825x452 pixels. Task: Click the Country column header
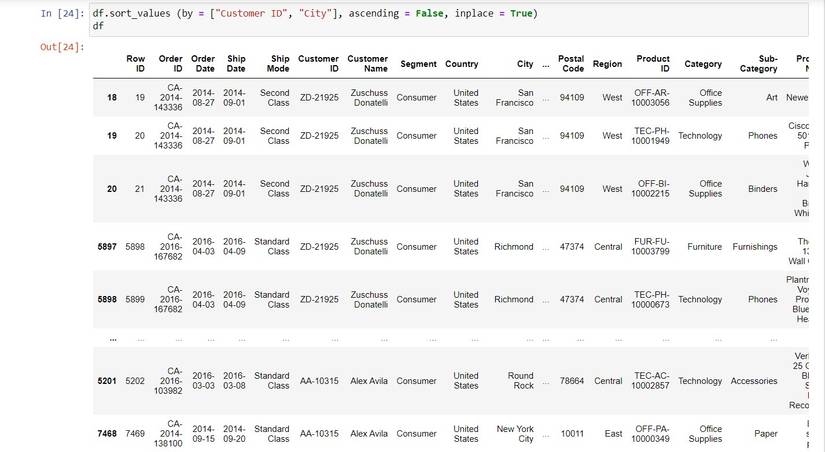(461, 64)
